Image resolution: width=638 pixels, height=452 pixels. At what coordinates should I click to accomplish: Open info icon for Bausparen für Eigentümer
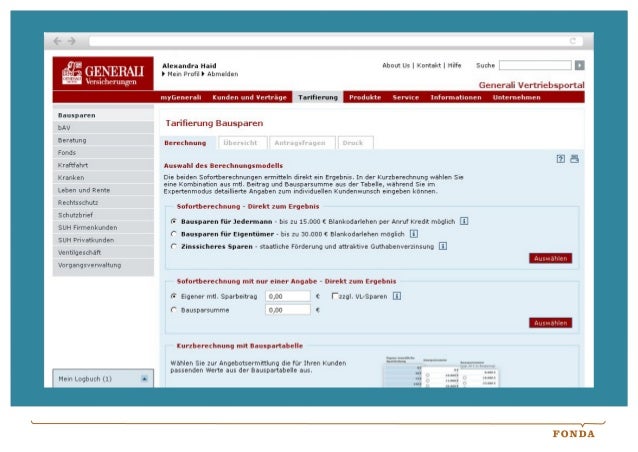click(x=414, y=234)
